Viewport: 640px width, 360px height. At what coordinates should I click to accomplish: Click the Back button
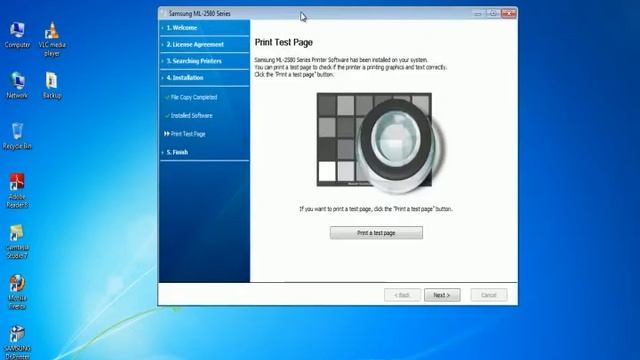click(x=402, y=295)
